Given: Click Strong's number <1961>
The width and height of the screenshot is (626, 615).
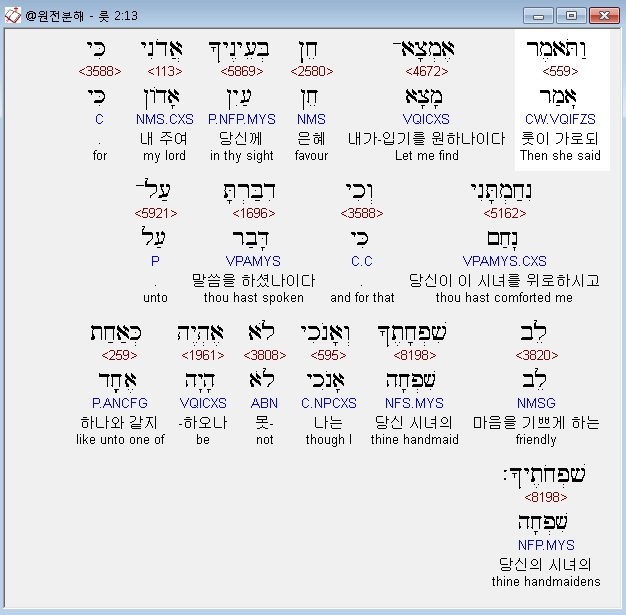Looking at the screenshot, I should [203, 355].
